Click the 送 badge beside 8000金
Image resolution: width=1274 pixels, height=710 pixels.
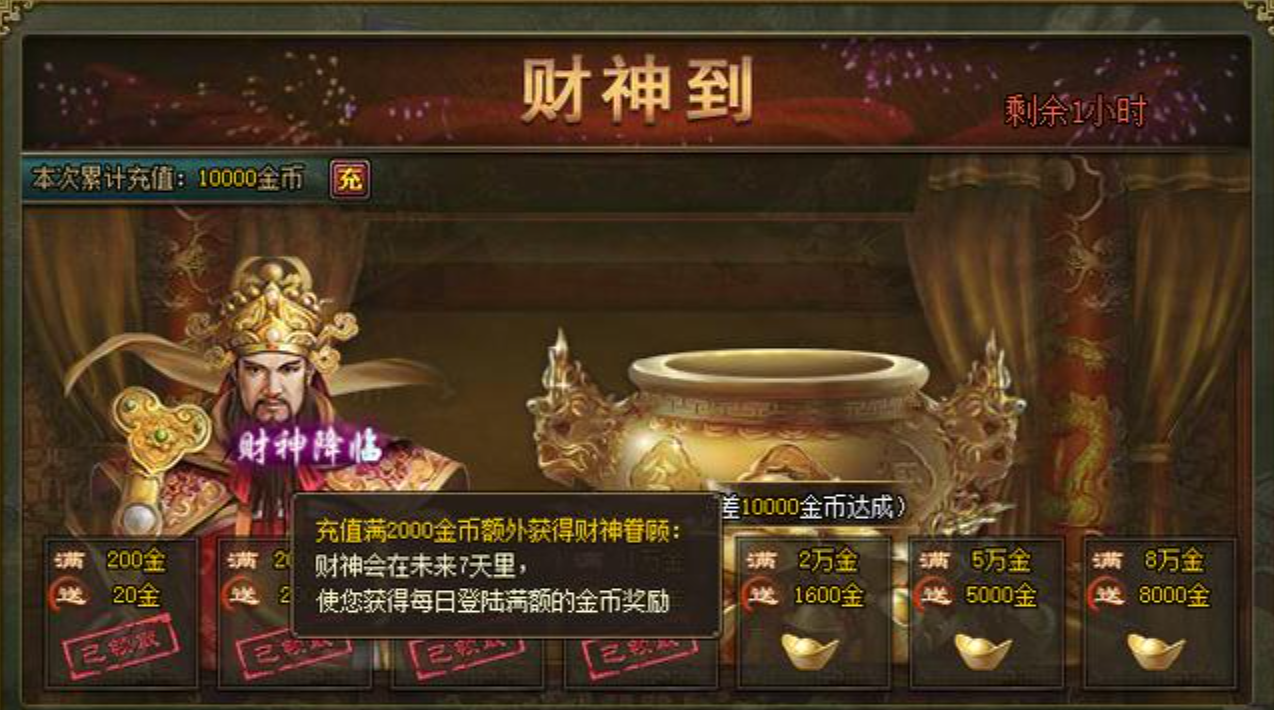click(1109, 596)
